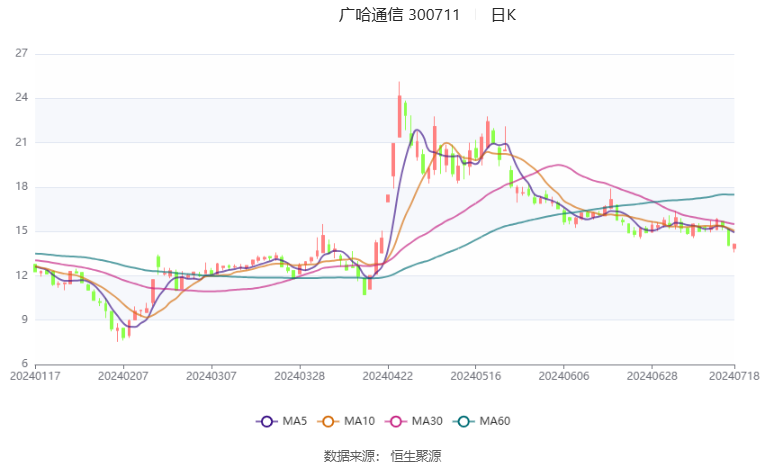Click the 20240328 date axis label
The height and width of the screenshot is (465, 765).
(300, 376)
